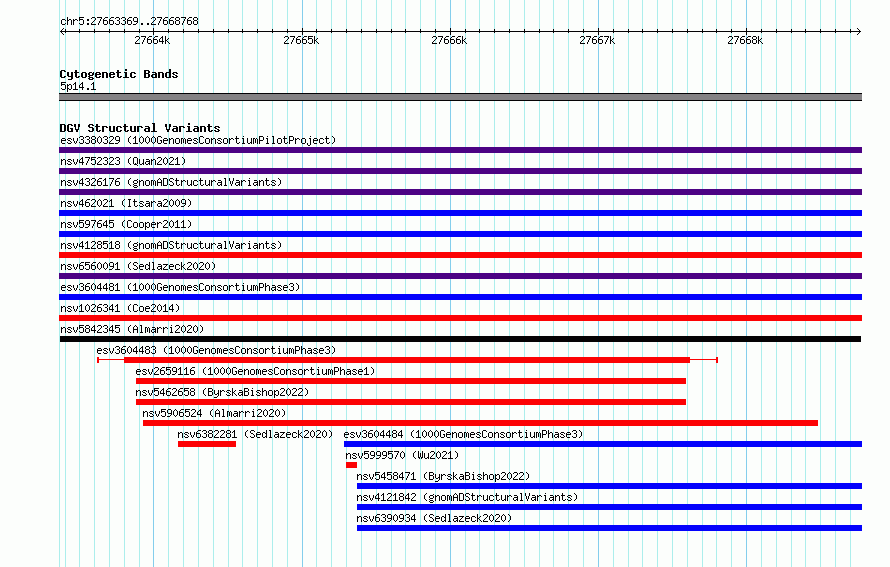Viewport: 890px width, 567px height.
Task: Select the long red bar of nsv5906524
Action: tap(480, 423)
